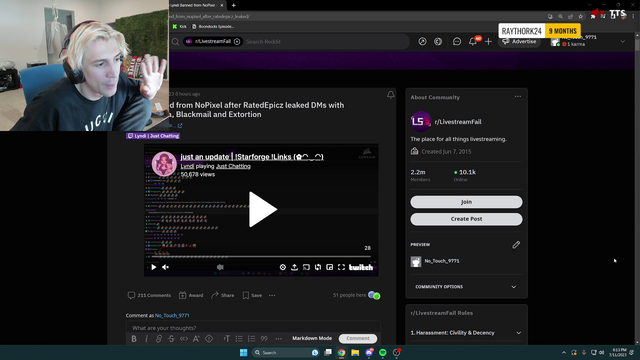This screenshot has height=360, width=640.
Task: Open the Popular arrow icon in the Reddit header
Action: tap(422, 42)
